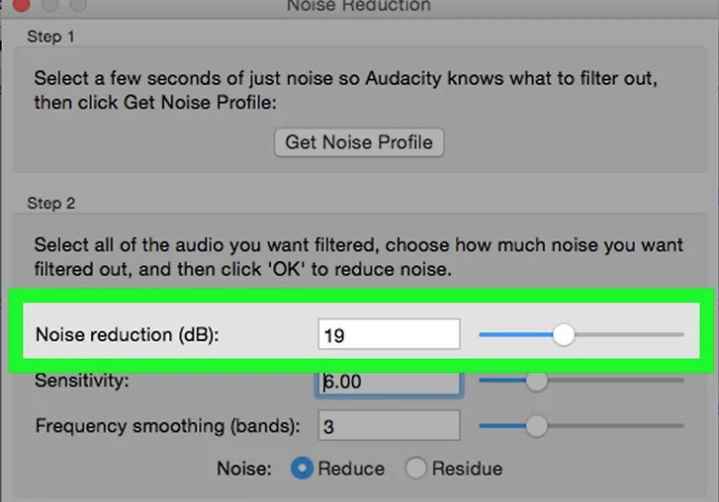Click the Sensitivity value input field
Screen dimensions: 719x502
coord(389,383)
